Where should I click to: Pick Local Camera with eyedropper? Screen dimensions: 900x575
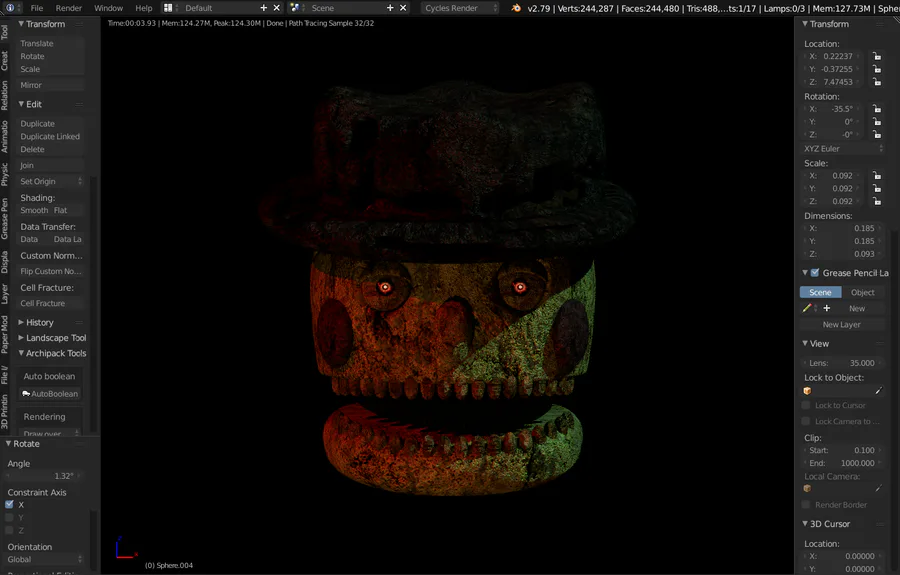tap(879, 488)
